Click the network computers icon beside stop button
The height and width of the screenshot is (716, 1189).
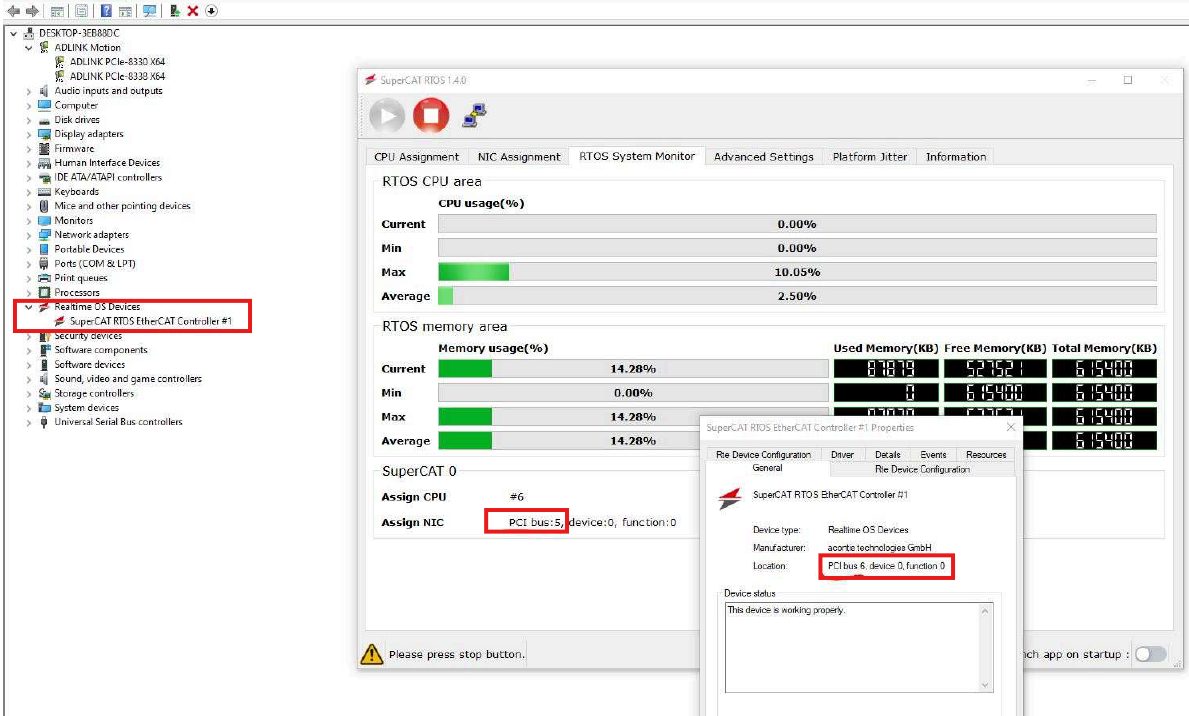click(x=474, y=115)
